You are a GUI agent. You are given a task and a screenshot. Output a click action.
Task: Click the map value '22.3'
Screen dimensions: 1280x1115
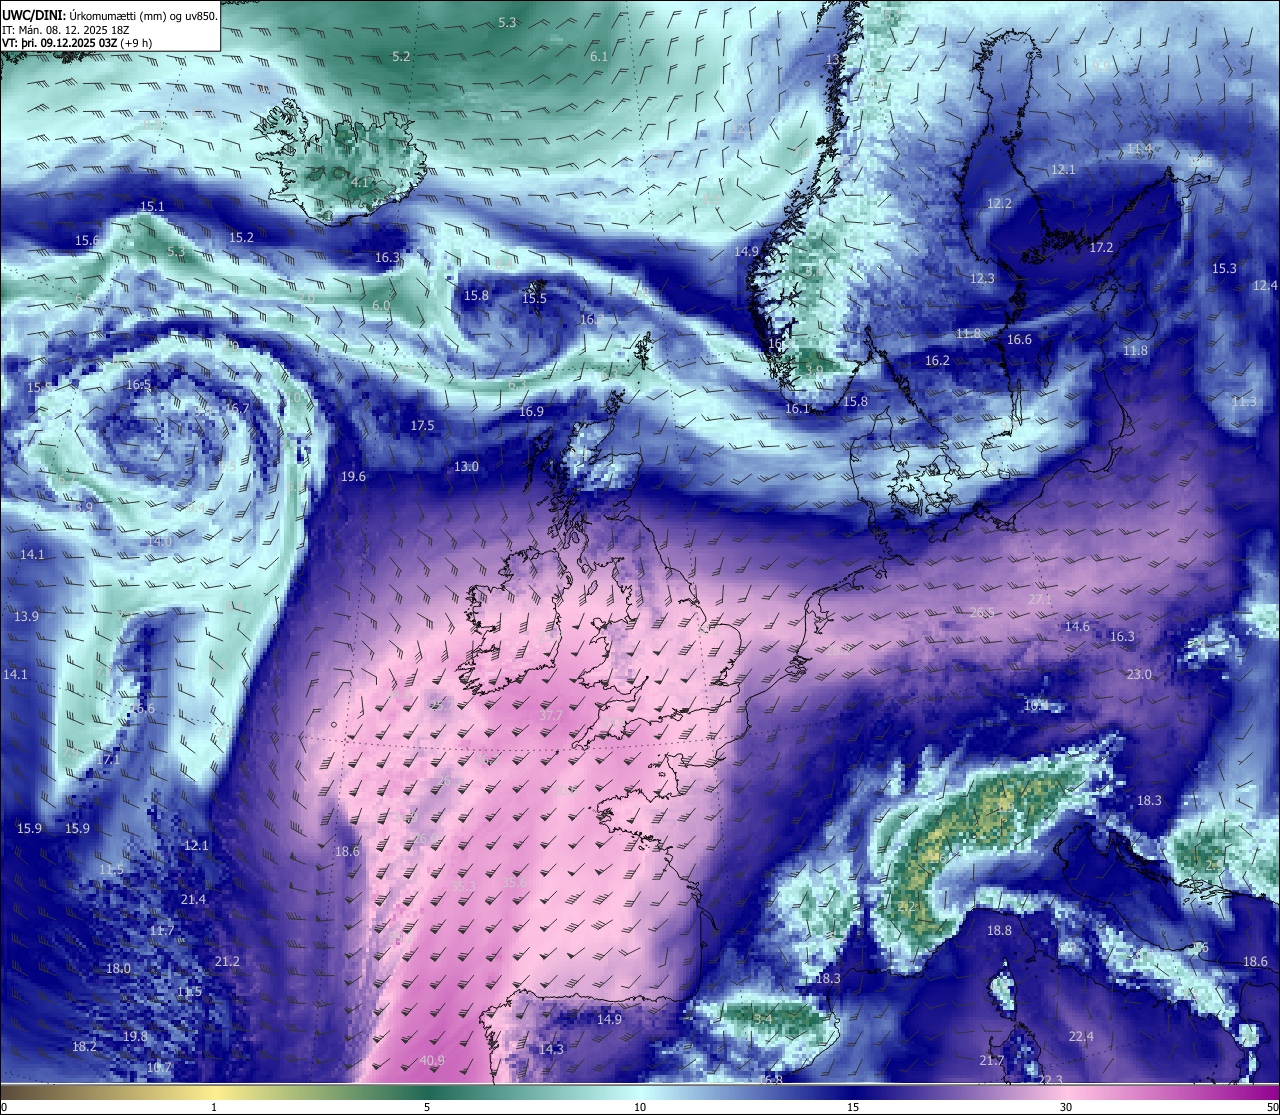pos(1050,1080)
